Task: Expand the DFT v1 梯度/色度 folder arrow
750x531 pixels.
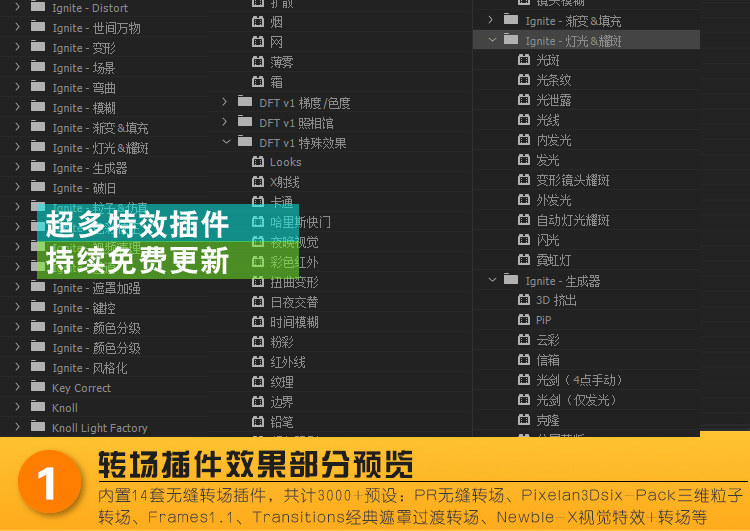Action: click(225, 102)
